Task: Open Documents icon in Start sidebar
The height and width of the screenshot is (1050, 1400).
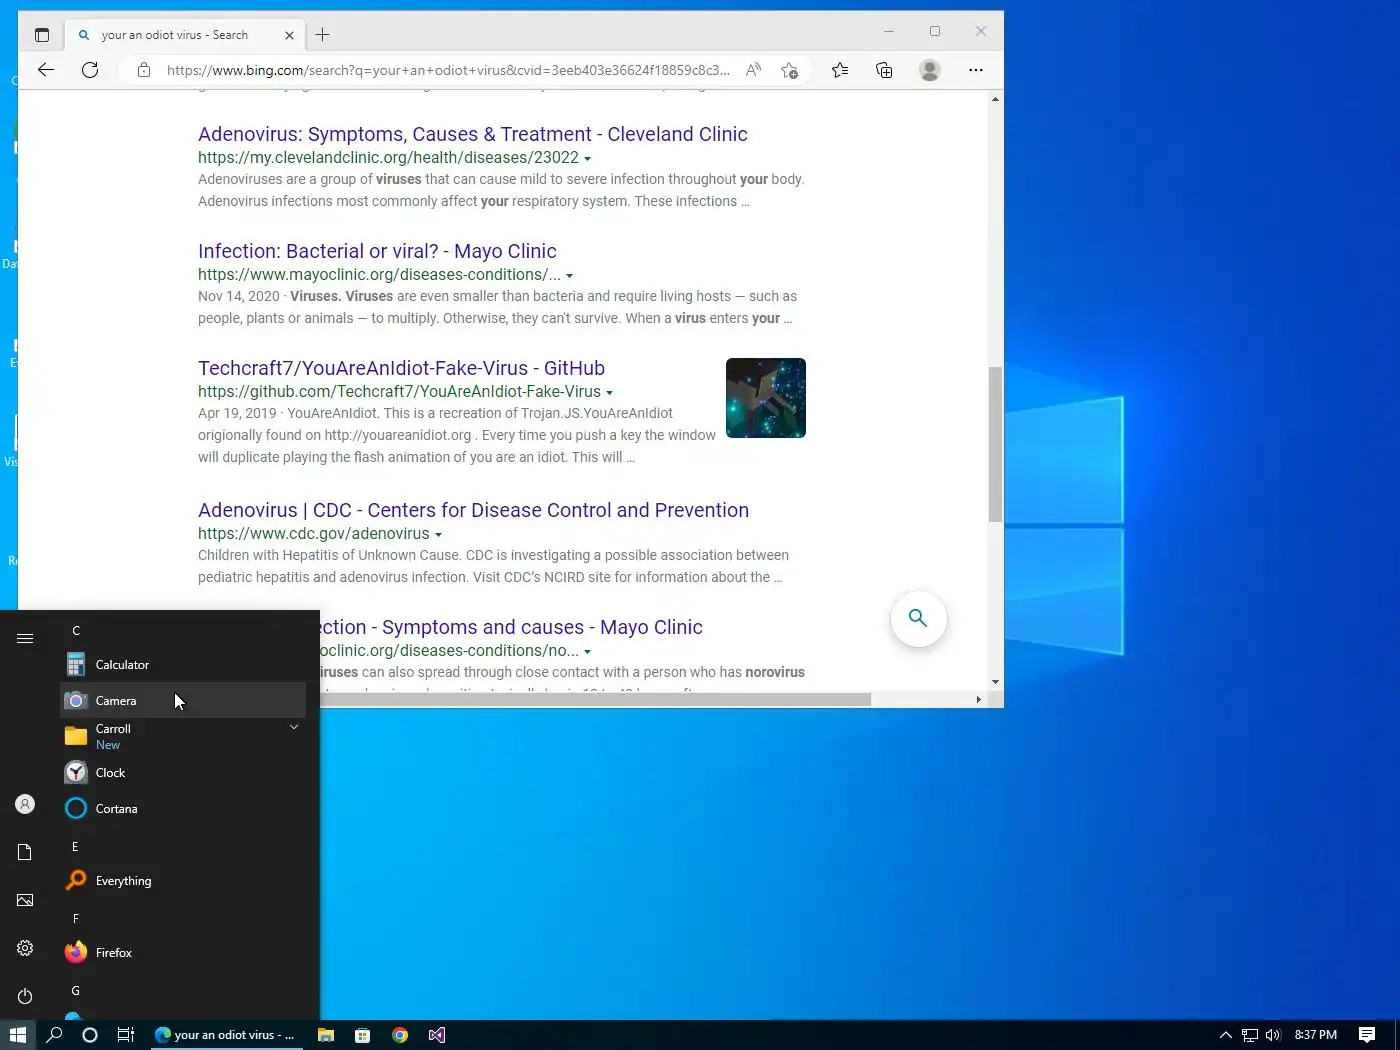Action: pyautogui.click(x=25, y=852)
